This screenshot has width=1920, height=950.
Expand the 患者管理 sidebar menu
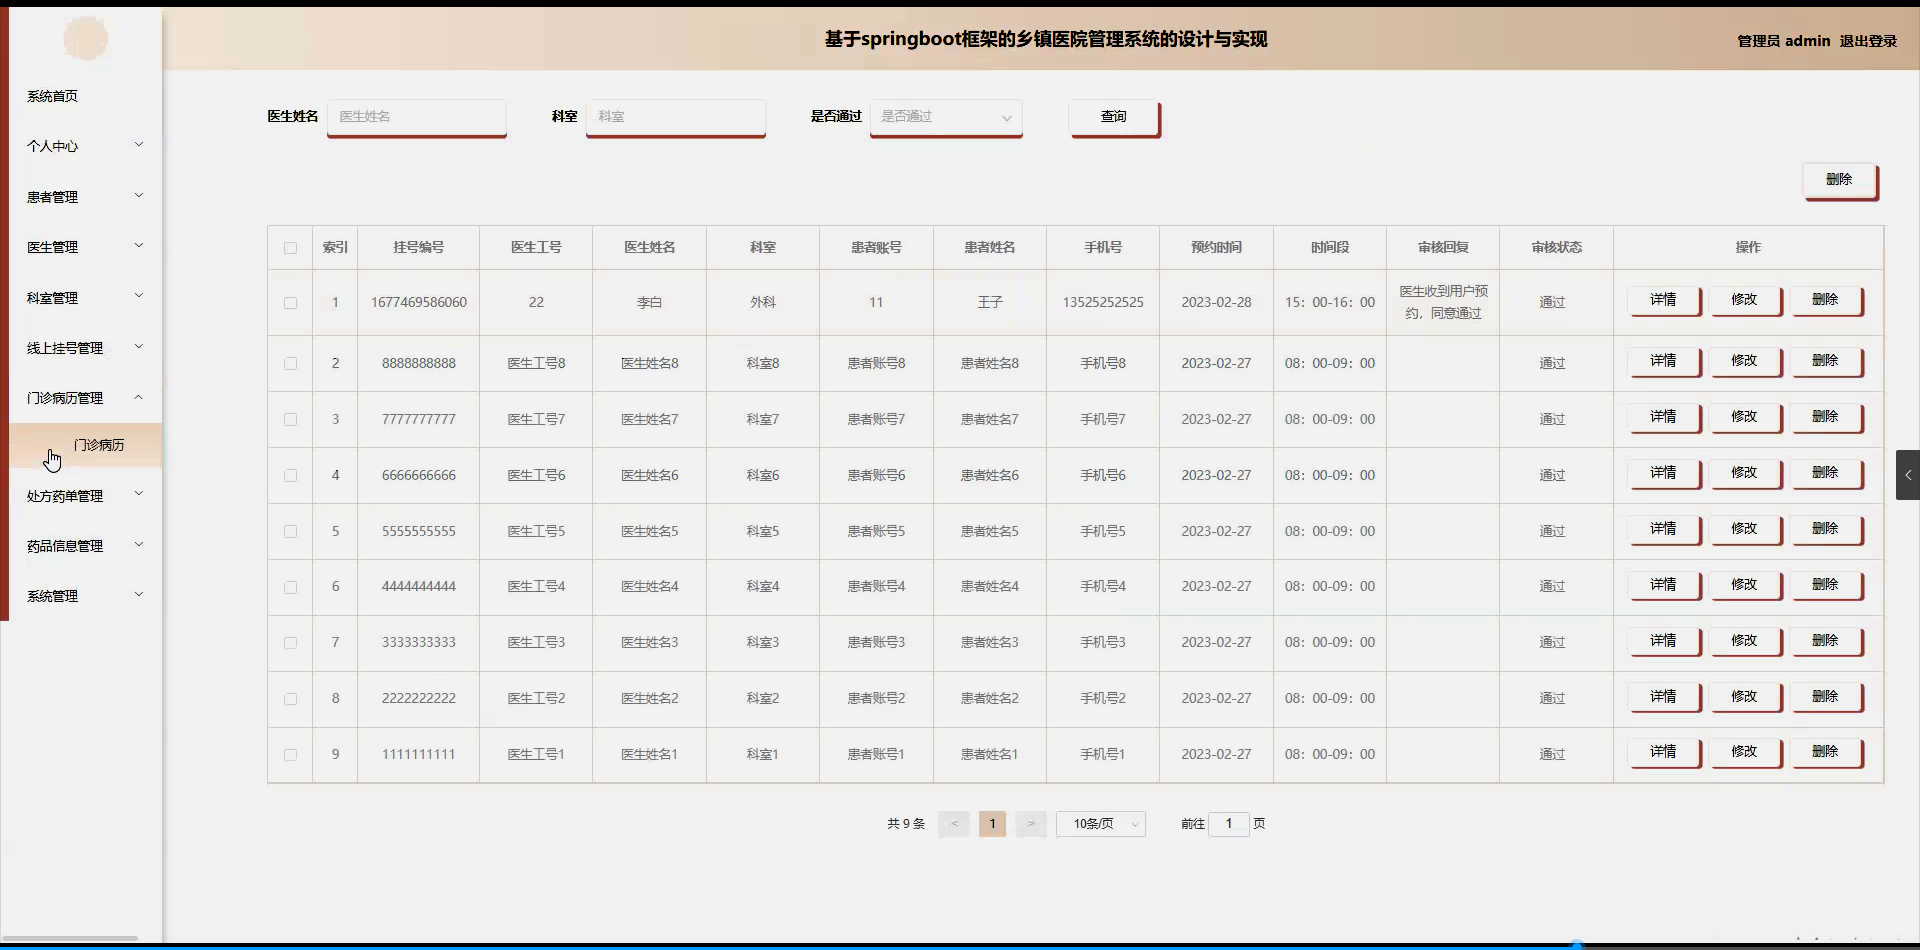click(x=85, y=197)
